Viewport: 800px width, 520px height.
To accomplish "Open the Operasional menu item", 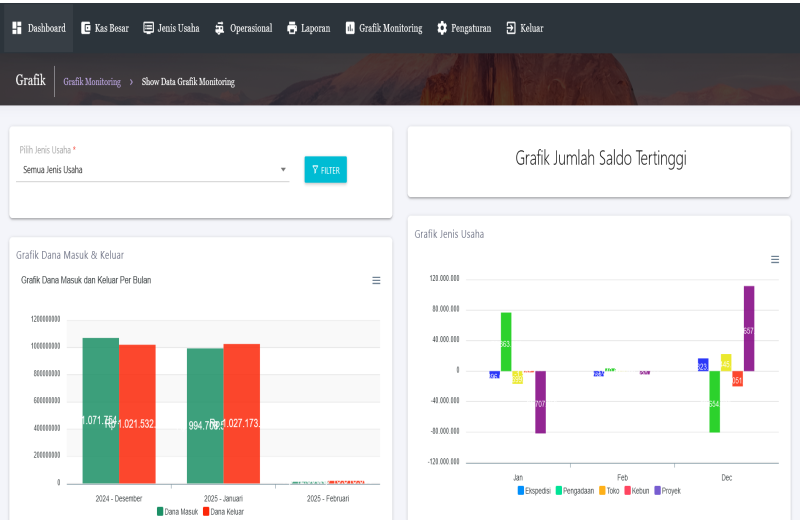I will click(250, 28).
